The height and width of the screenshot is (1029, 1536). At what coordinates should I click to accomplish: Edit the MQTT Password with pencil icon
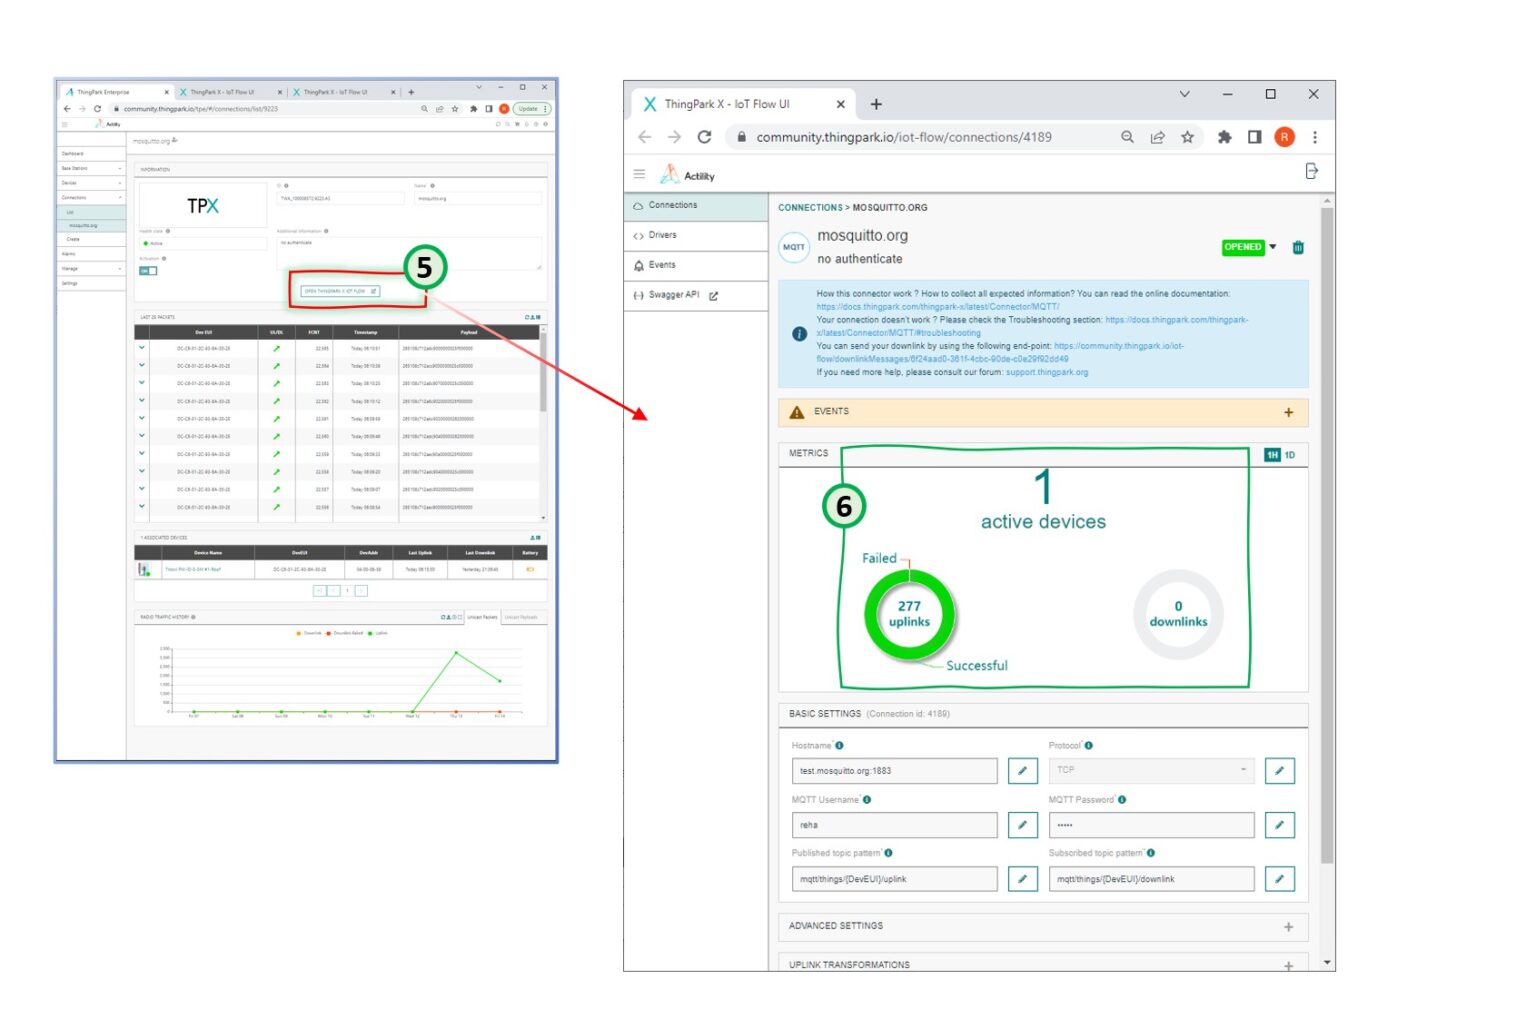point(1279,826)
